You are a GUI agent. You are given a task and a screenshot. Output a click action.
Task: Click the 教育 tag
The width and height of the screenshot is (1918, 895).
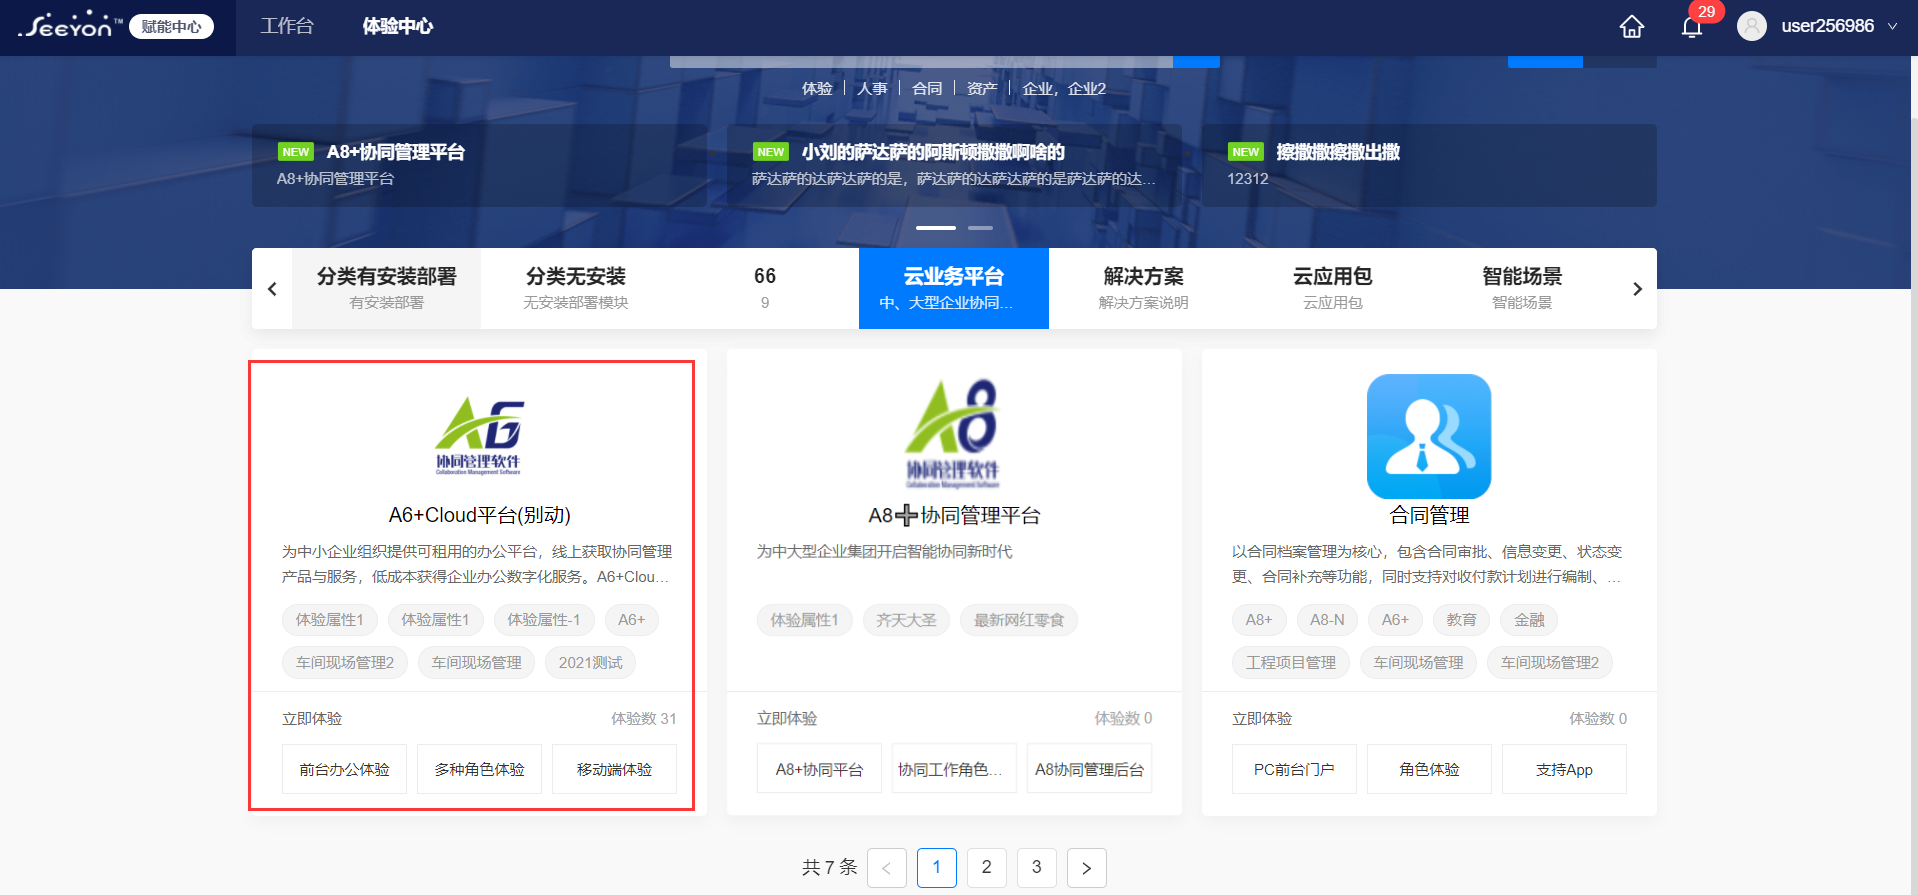(1461, 620)
